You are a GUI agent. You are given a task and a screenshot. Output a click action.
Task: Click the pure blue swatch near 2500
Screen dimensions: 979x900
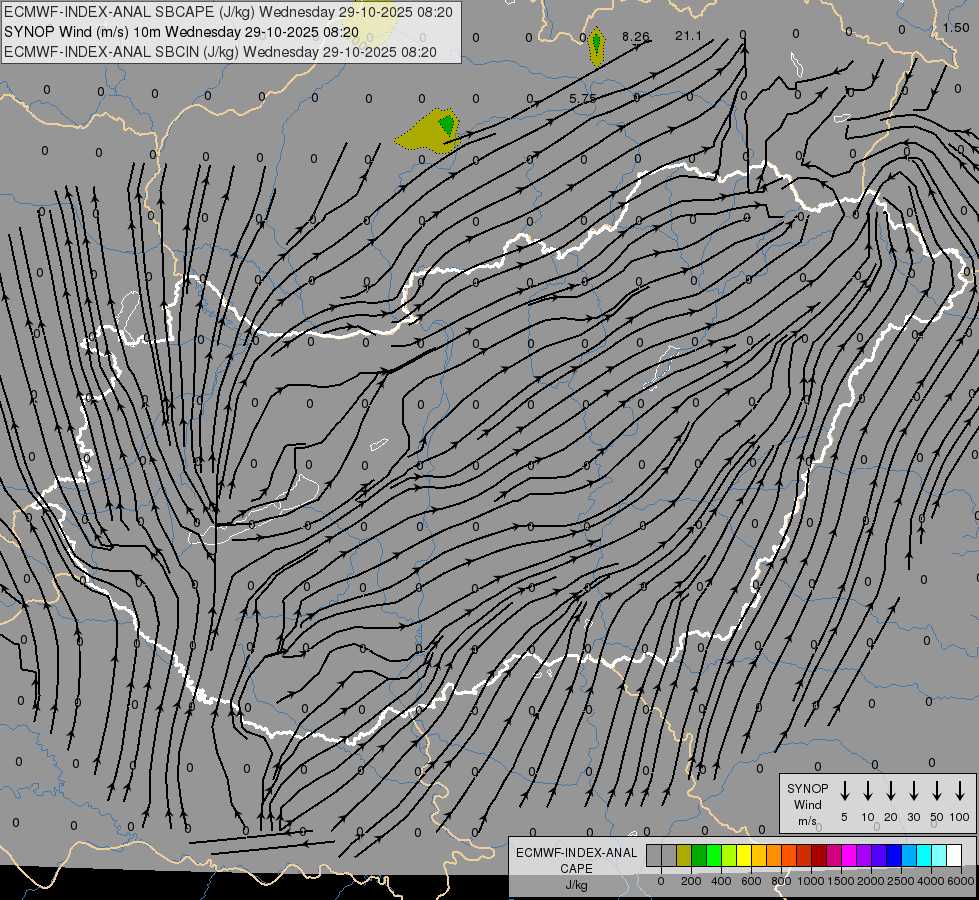pyautogui.click(x=894, y=855)
